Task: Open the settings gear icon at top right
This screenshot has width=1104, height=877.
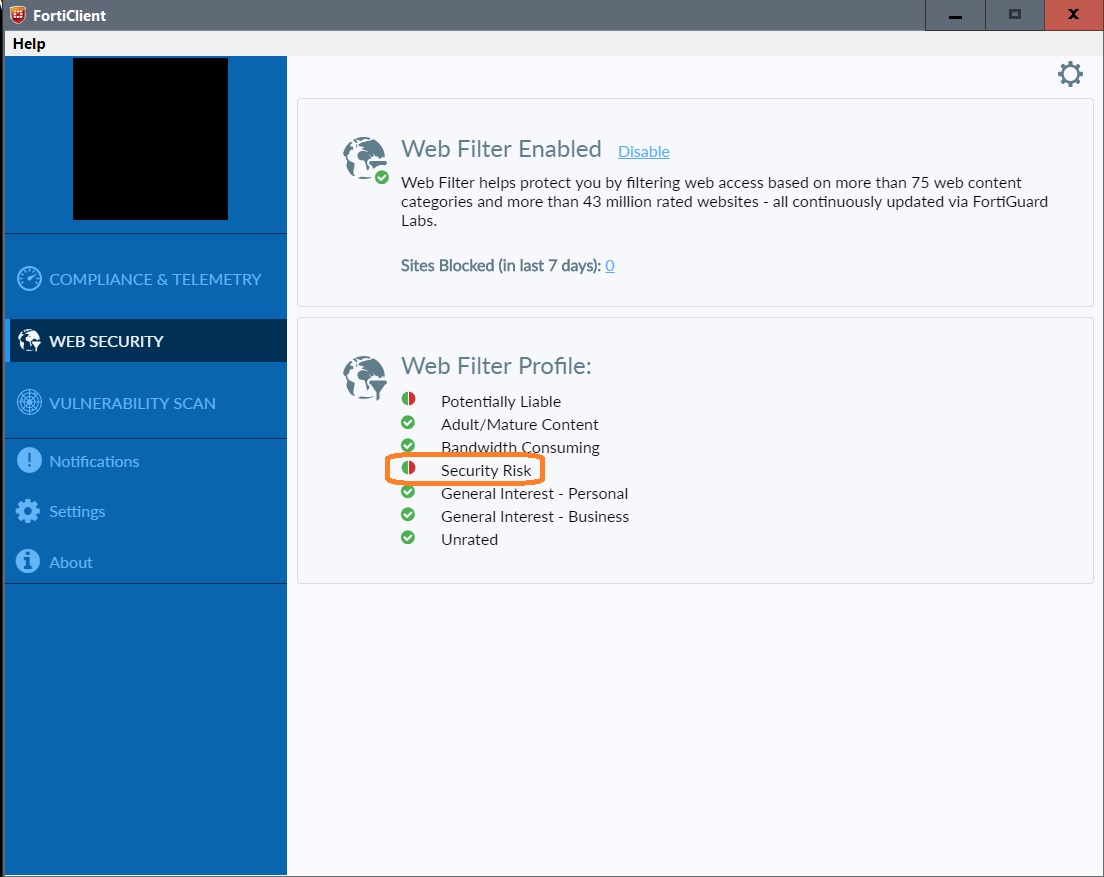Action: pyautogui.click(x=1070, y=74)
